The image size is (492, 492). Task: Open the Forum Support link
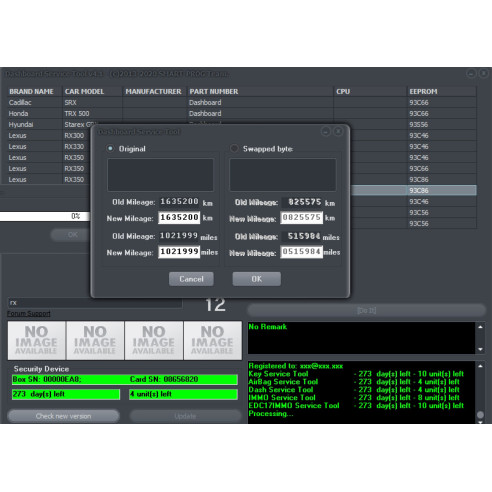click(29, 314)
